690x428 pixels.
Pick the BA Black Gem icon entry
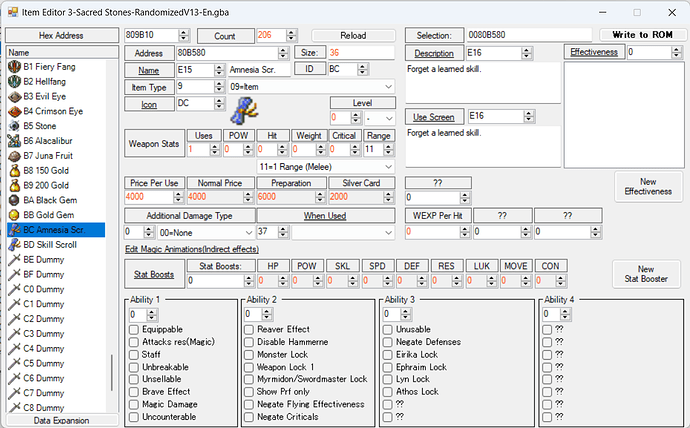pyautogui.click(x=14, y=200)
